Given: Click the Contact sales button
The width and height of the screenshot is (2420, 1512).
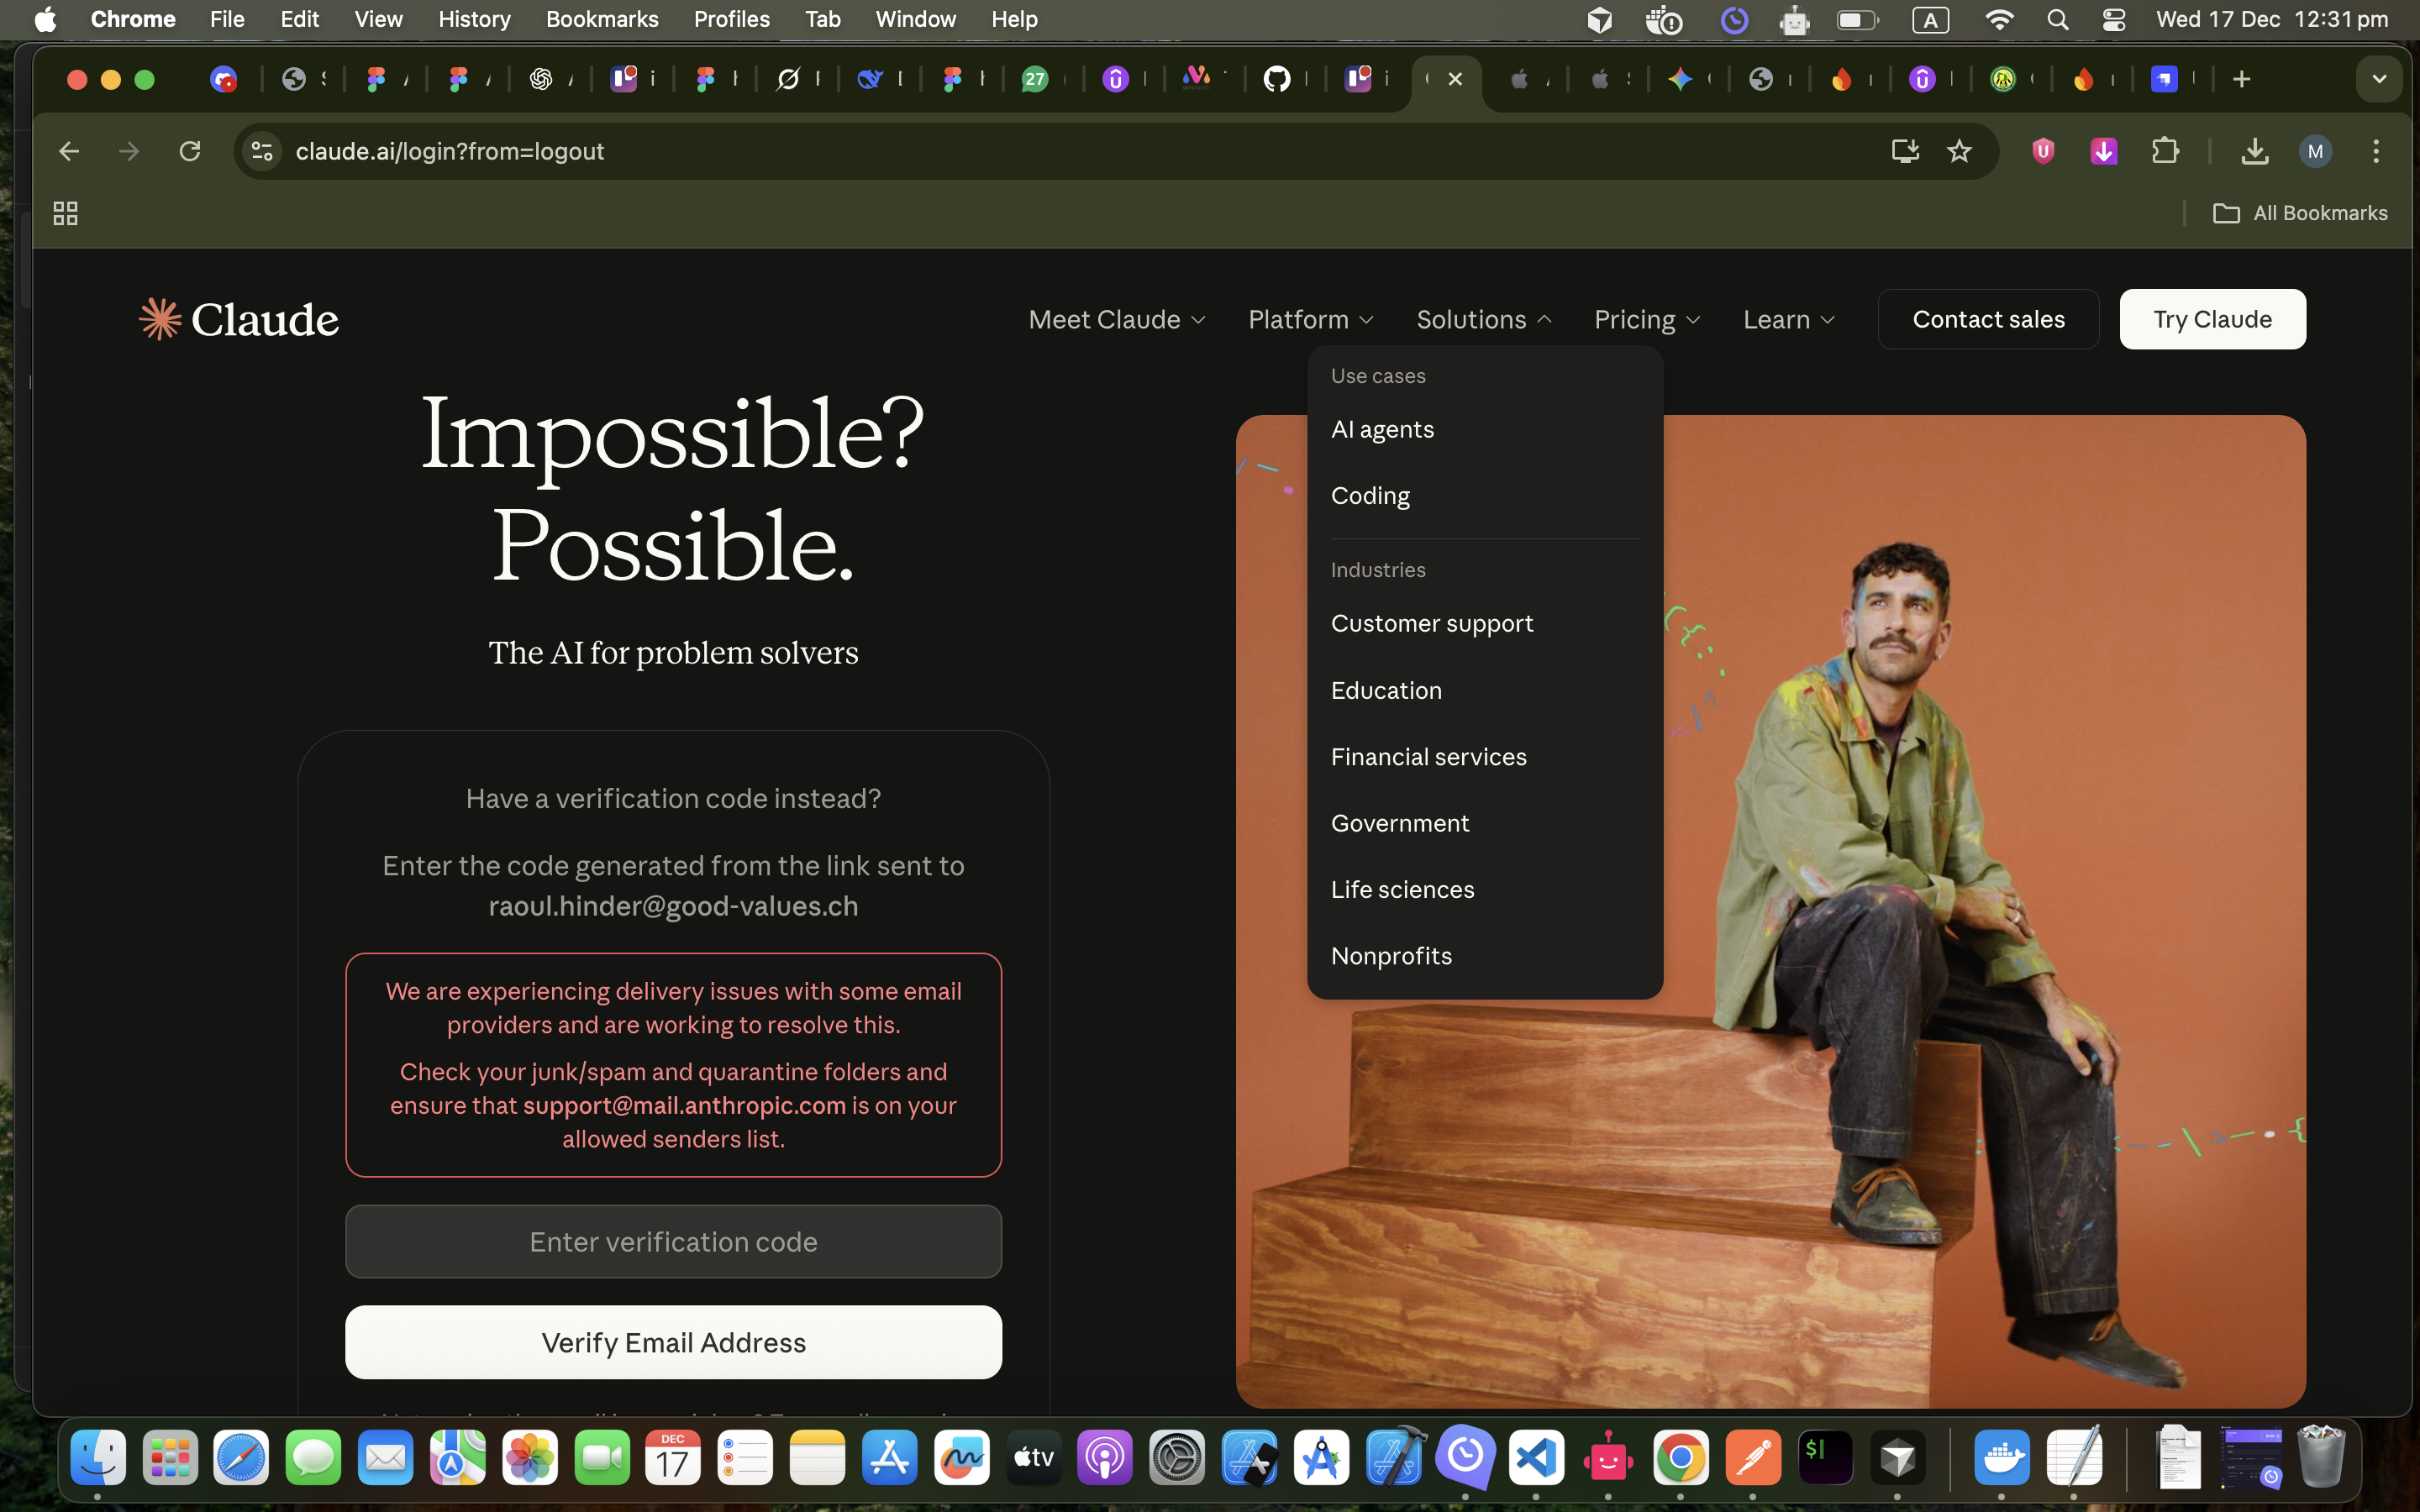Looking at the screenshot, I should 1988,319.
